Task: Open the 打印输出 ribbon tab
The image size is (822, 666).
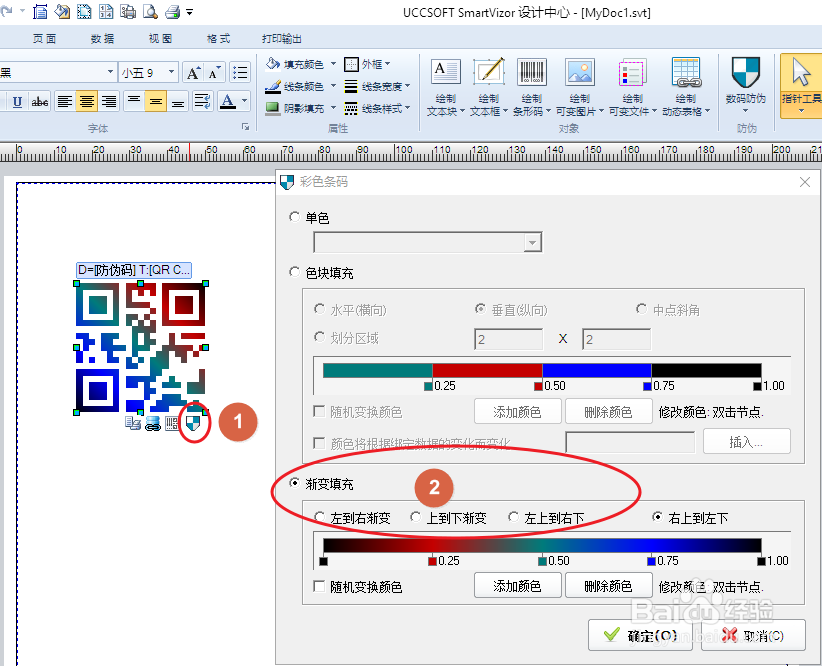Action: [282, 38]
